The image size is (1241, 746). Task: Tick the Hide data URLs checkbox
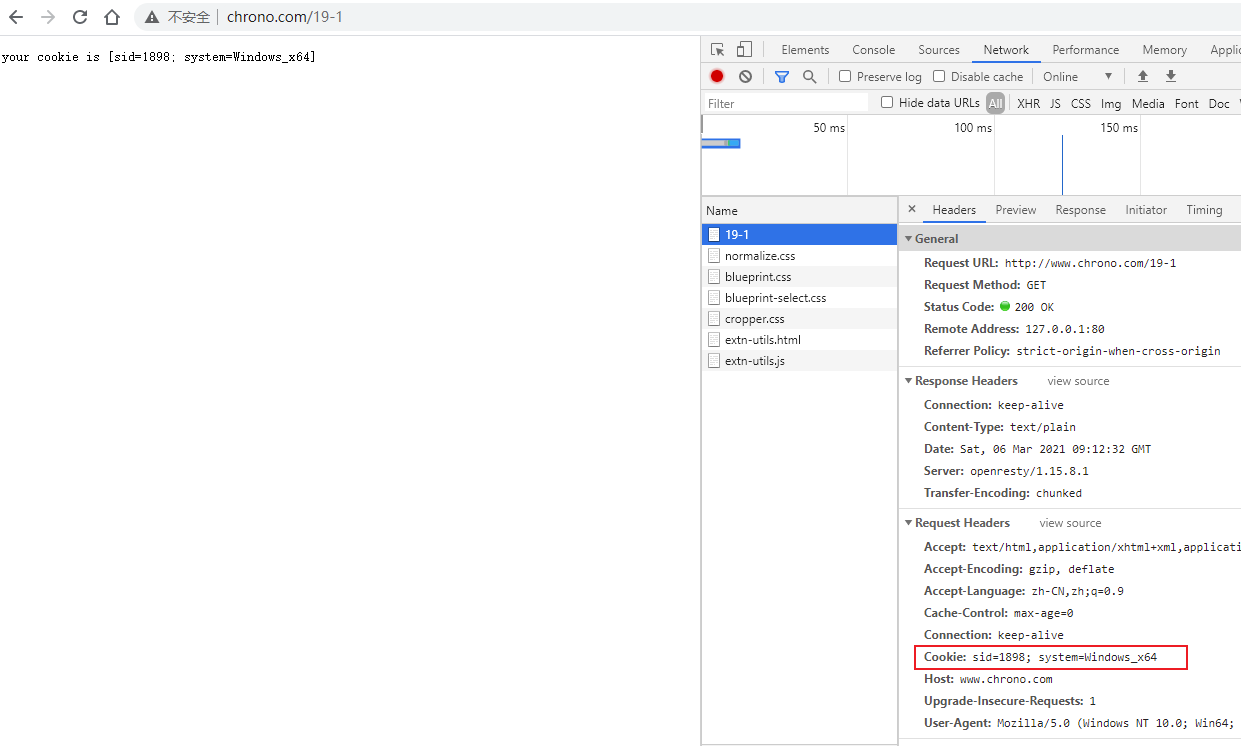coord(887,103)
